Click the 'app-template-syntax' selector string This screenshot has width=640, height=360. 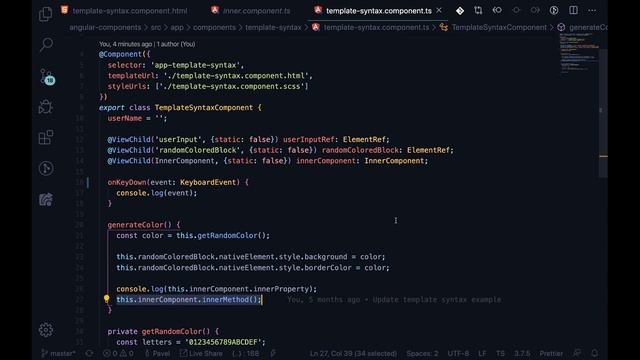[196, 65]
